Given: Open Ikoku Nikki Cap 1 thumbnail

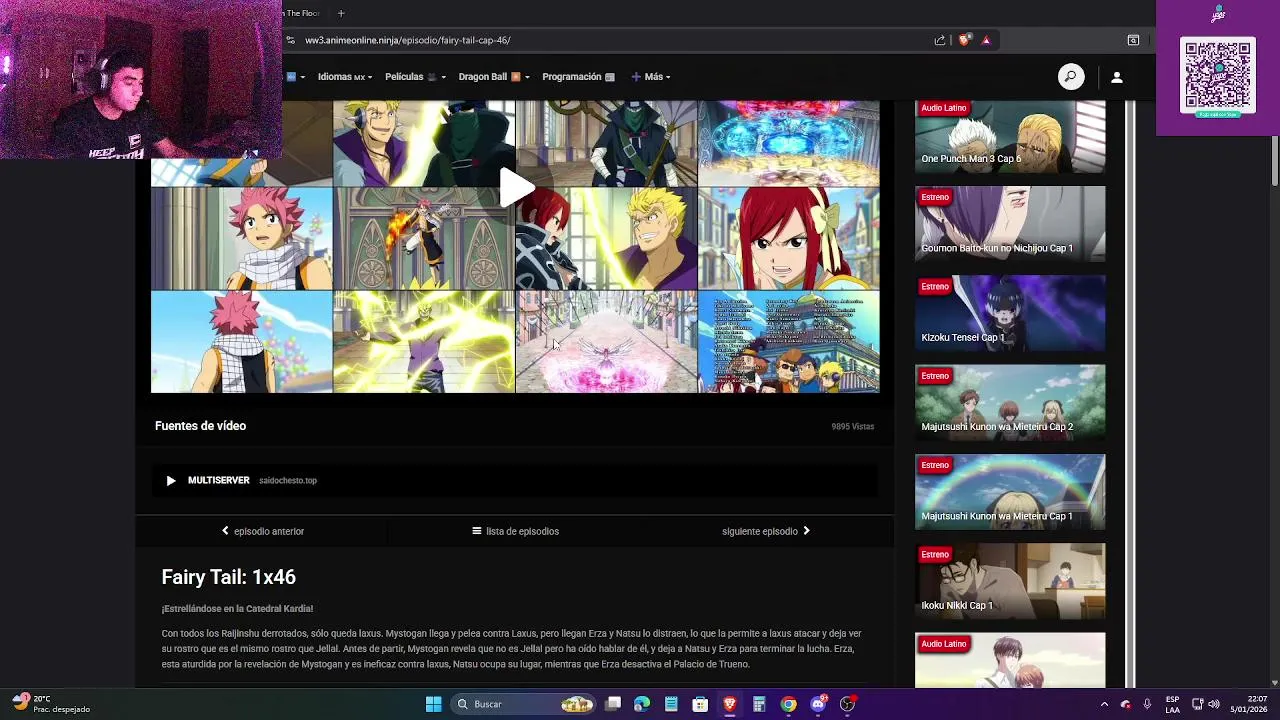Looking at the screenshot, I should pos(1010,581).
